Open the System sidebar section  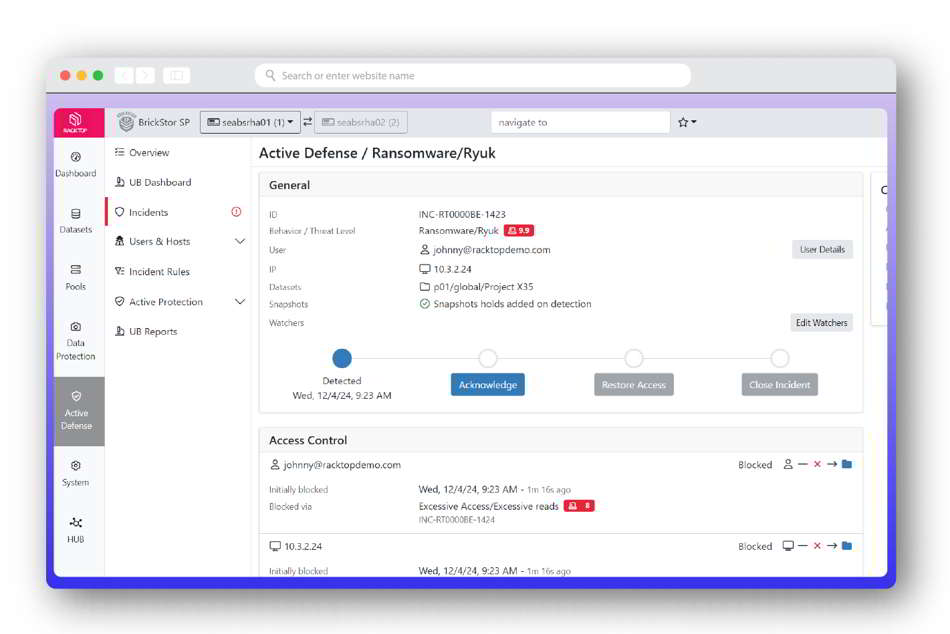click(x=76, y=473)
